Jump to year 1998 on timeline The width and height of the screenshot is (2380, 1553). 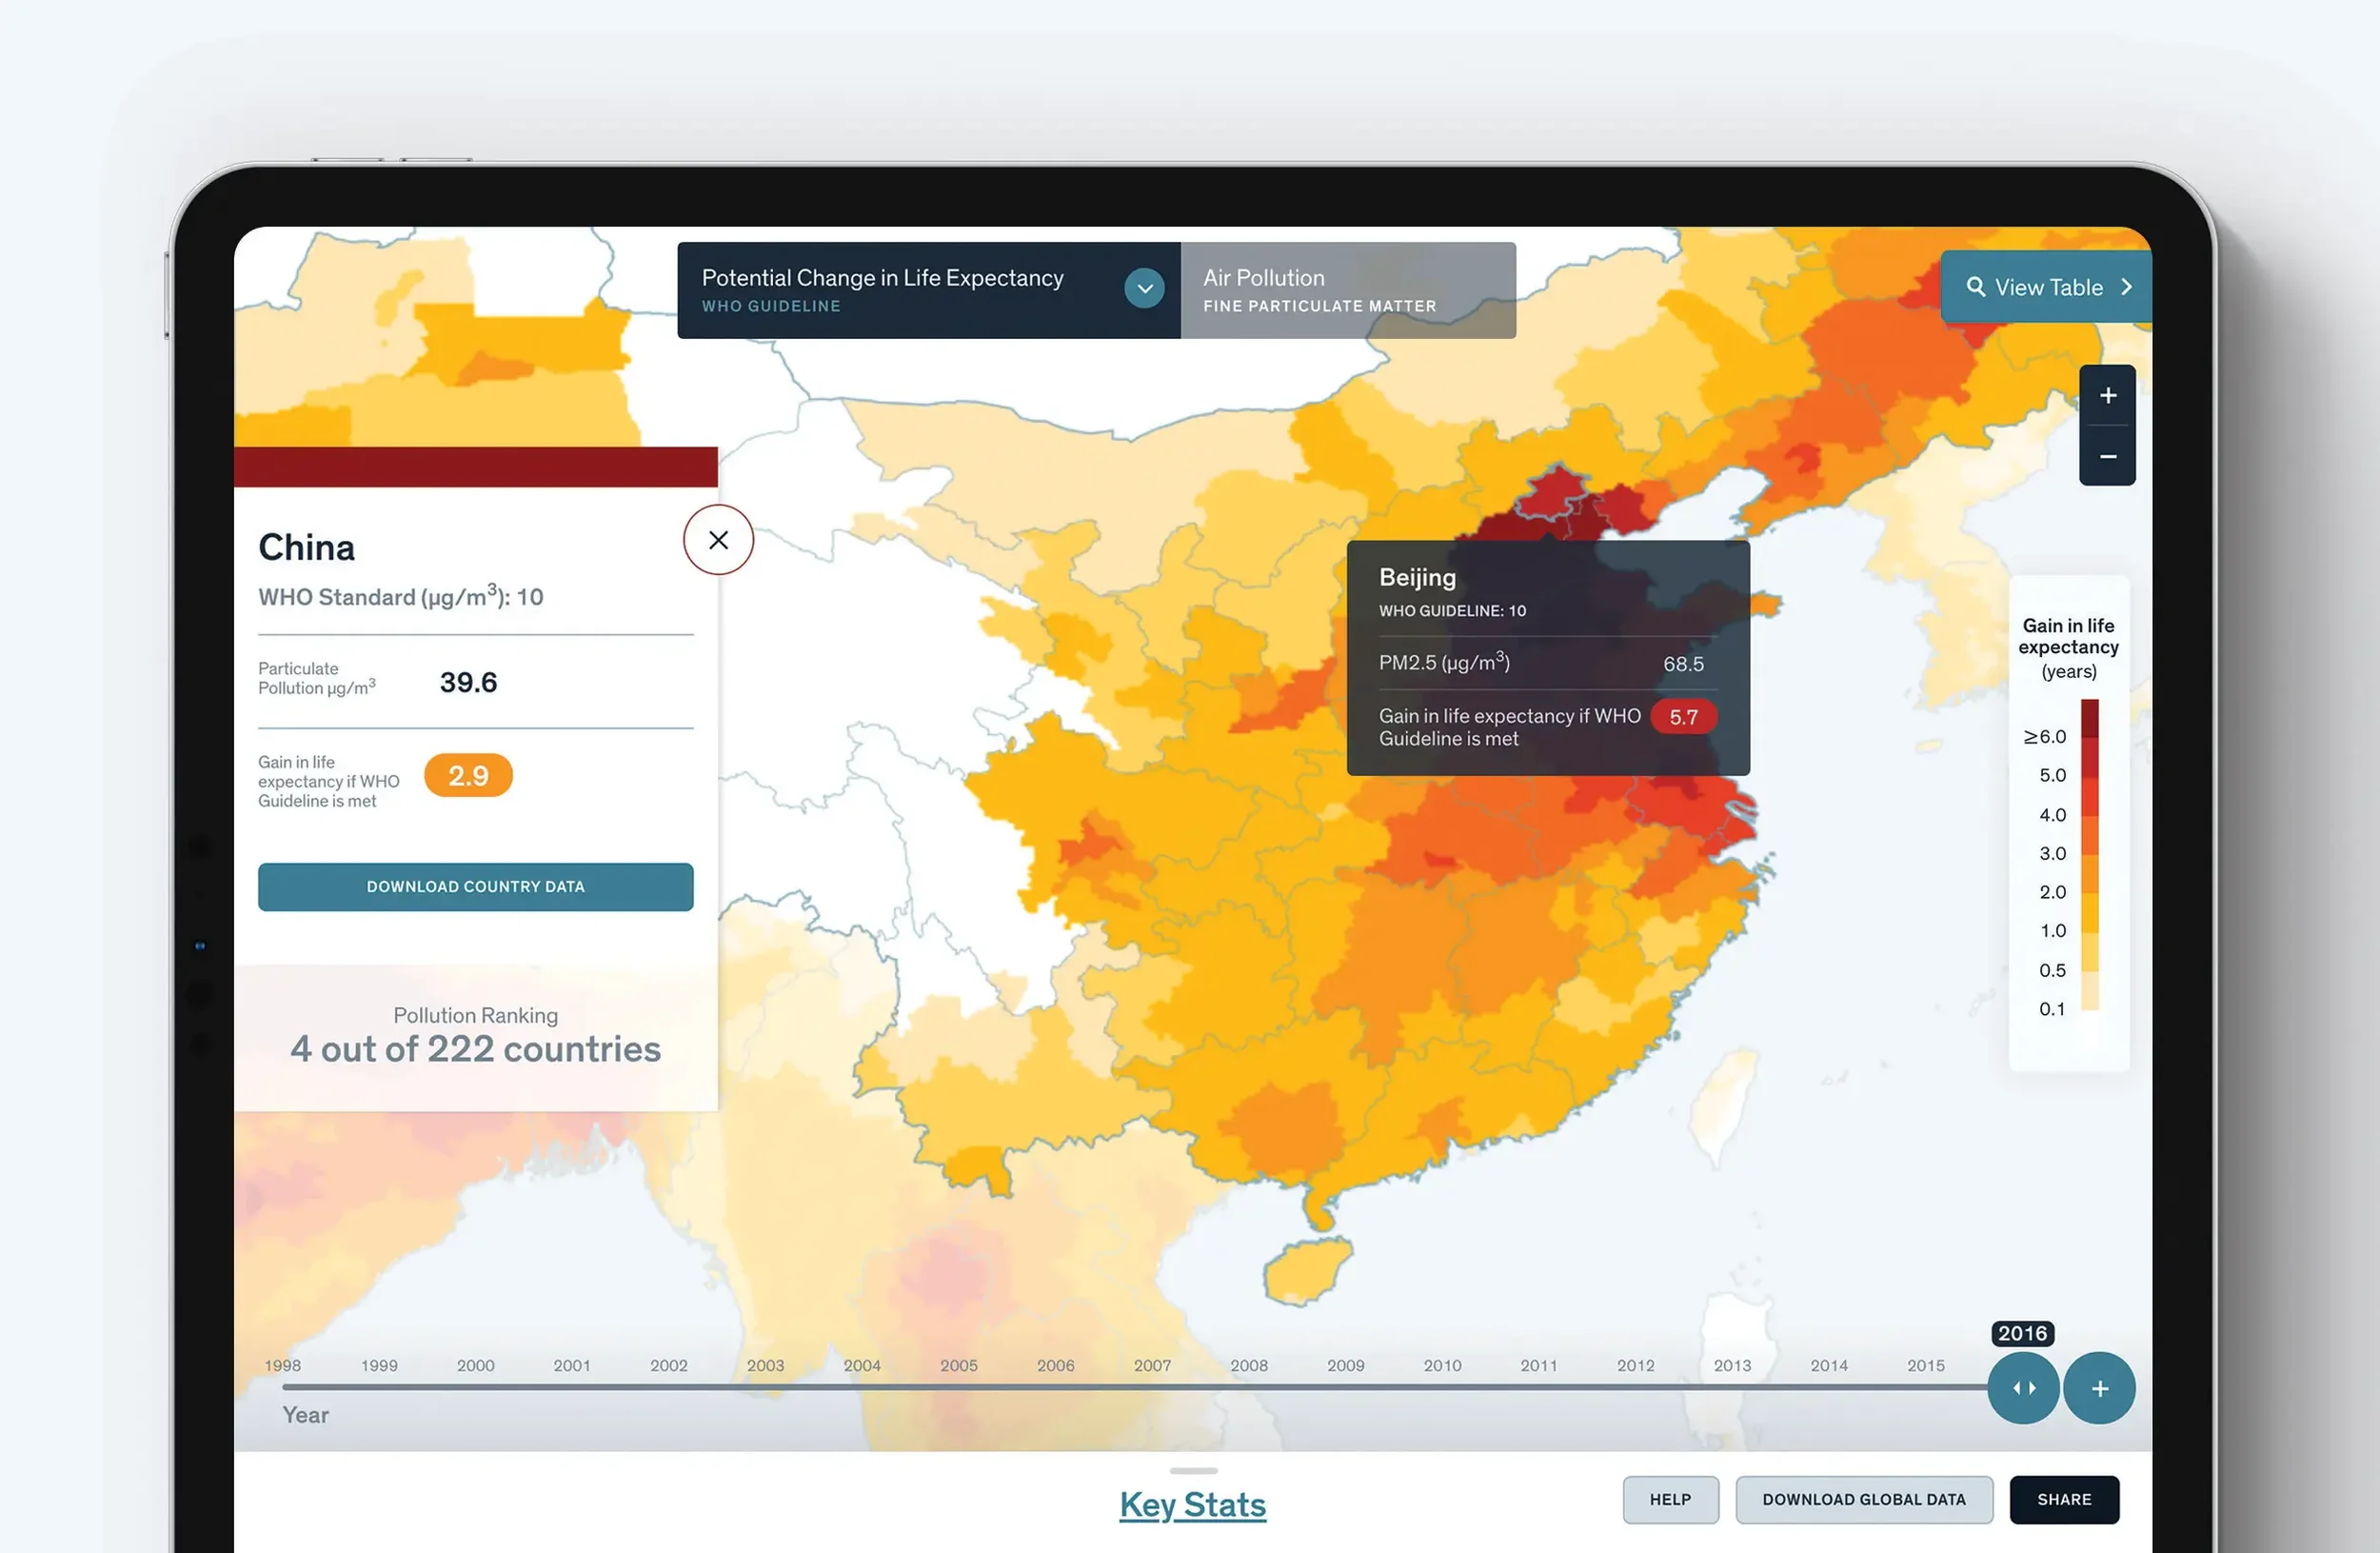pyautogui.click(x=283, y=1366)
